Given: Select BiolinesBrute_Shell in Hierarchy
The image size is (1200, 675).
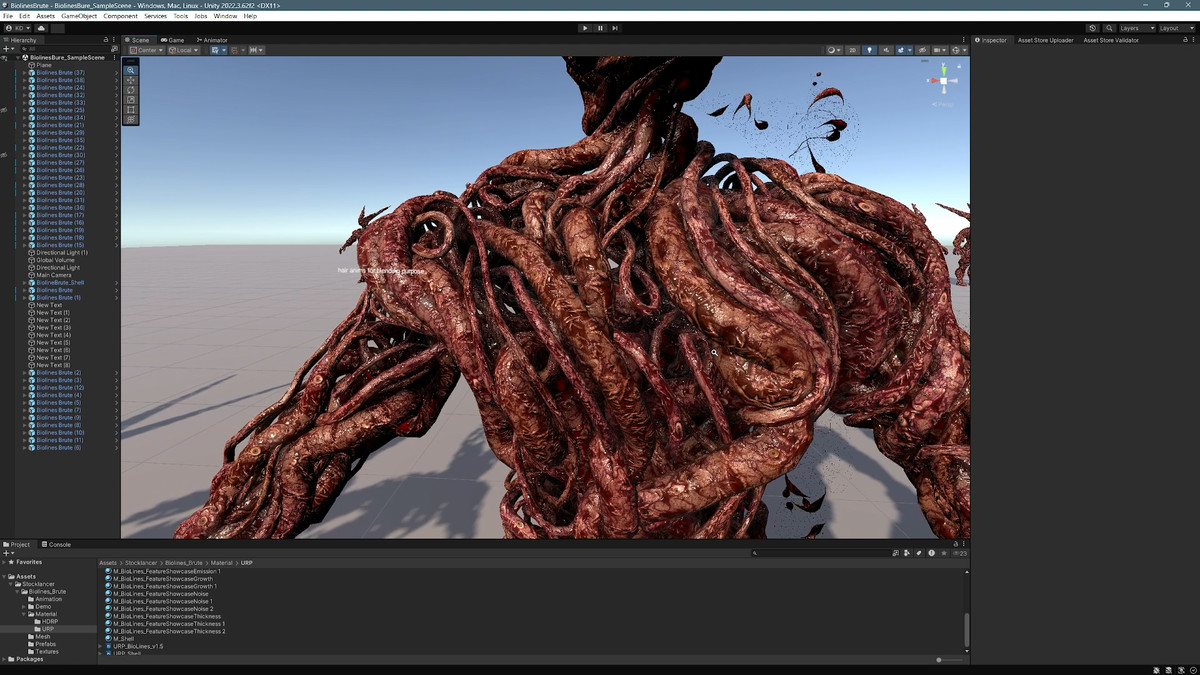Looking at the screenshot, I should 58,283.
